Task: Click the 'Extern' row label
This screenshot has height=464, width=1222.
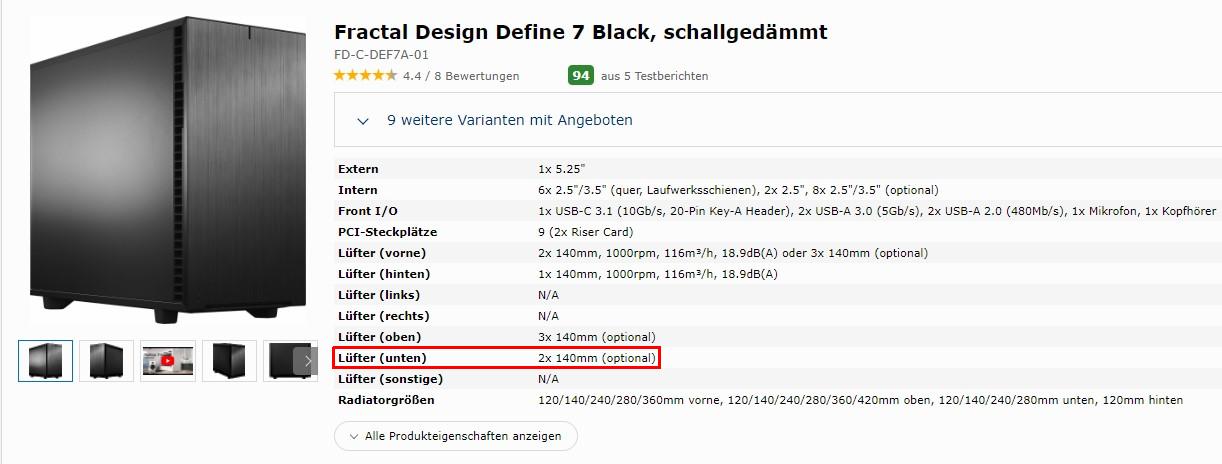Action: click(358, 169)
